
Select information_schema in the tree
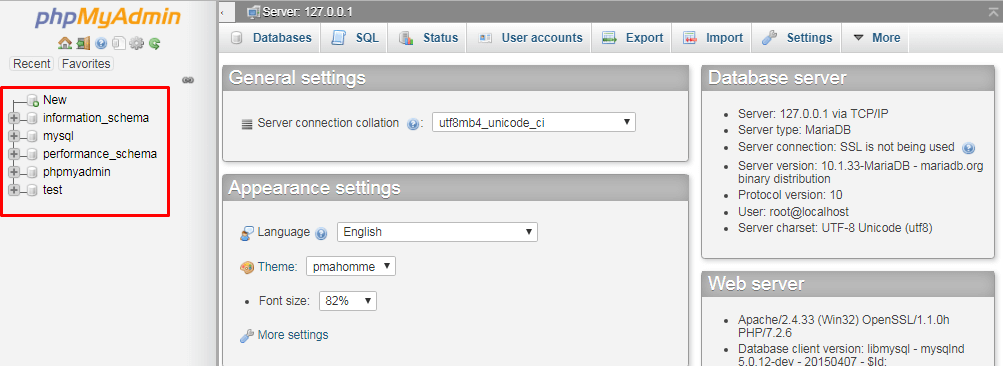tap(96, 118)
